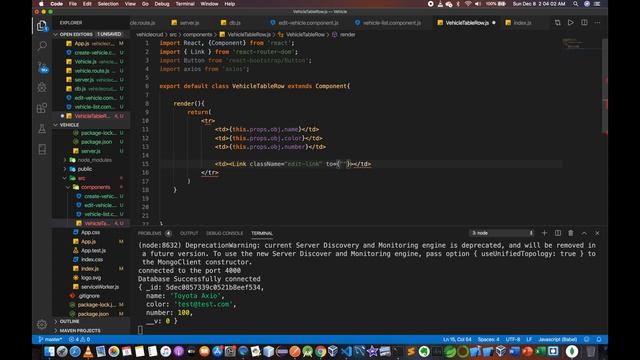Click LF end-of-line setting

(x=529, y=339)
